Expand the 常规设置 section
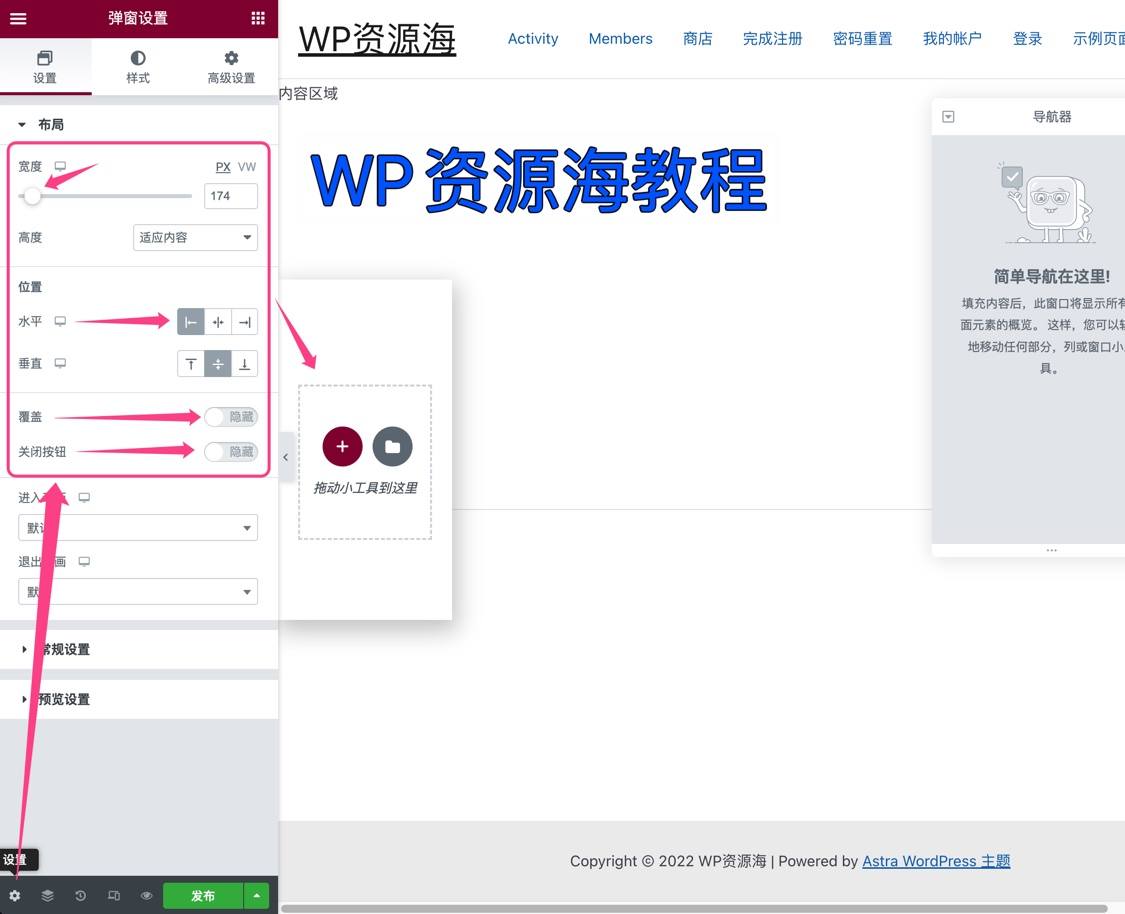Image resolution: width=1125 pixels, height=914 pixels. (138, 649)
